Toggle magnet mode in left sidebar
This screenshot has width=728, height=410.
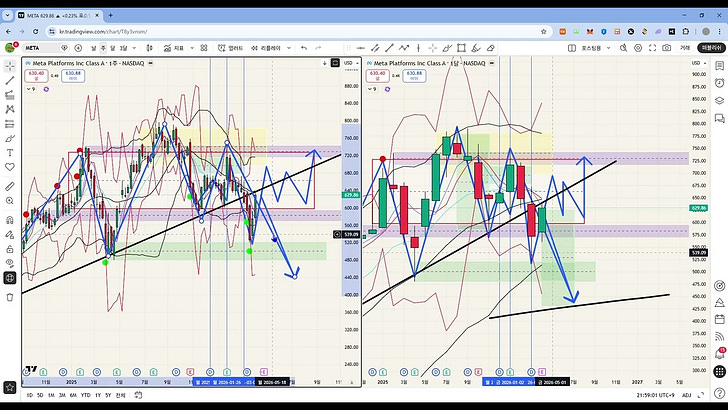click(x=10, y=220)
